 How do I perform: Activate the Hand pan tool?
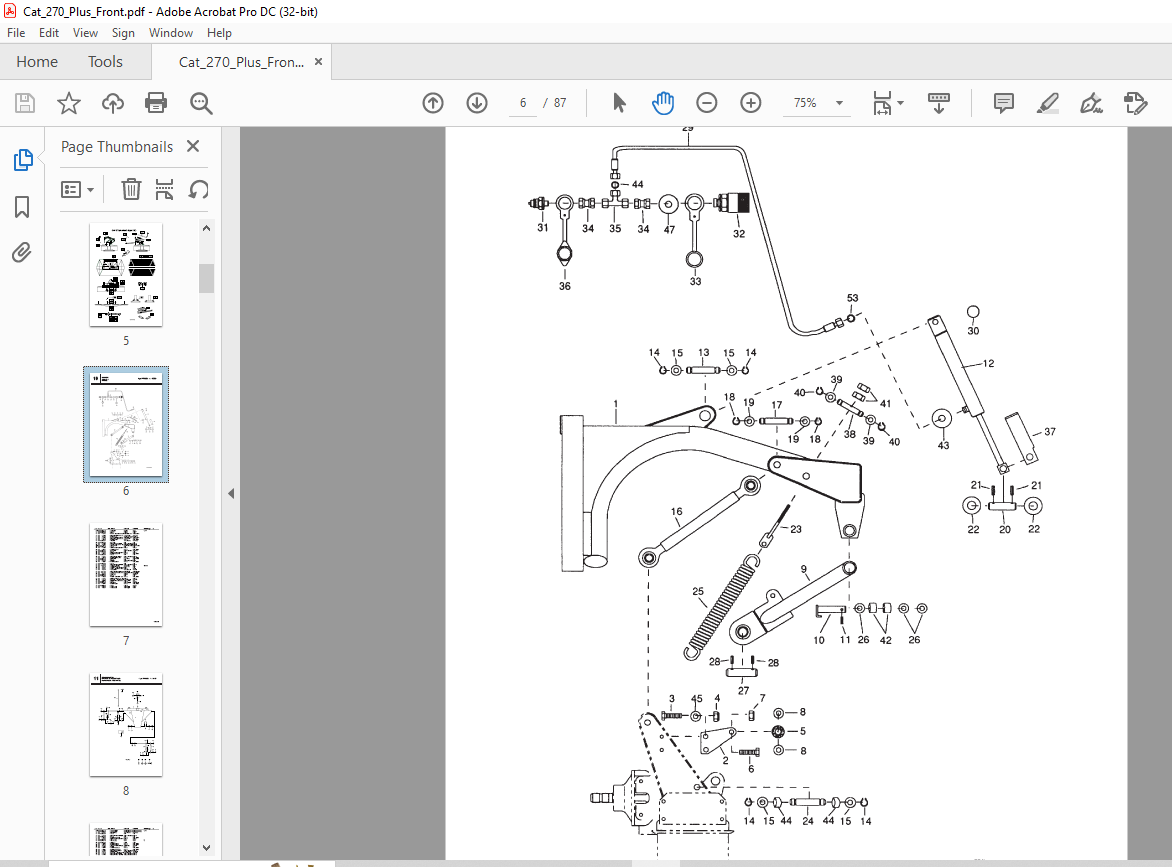(x=663, y=103)
